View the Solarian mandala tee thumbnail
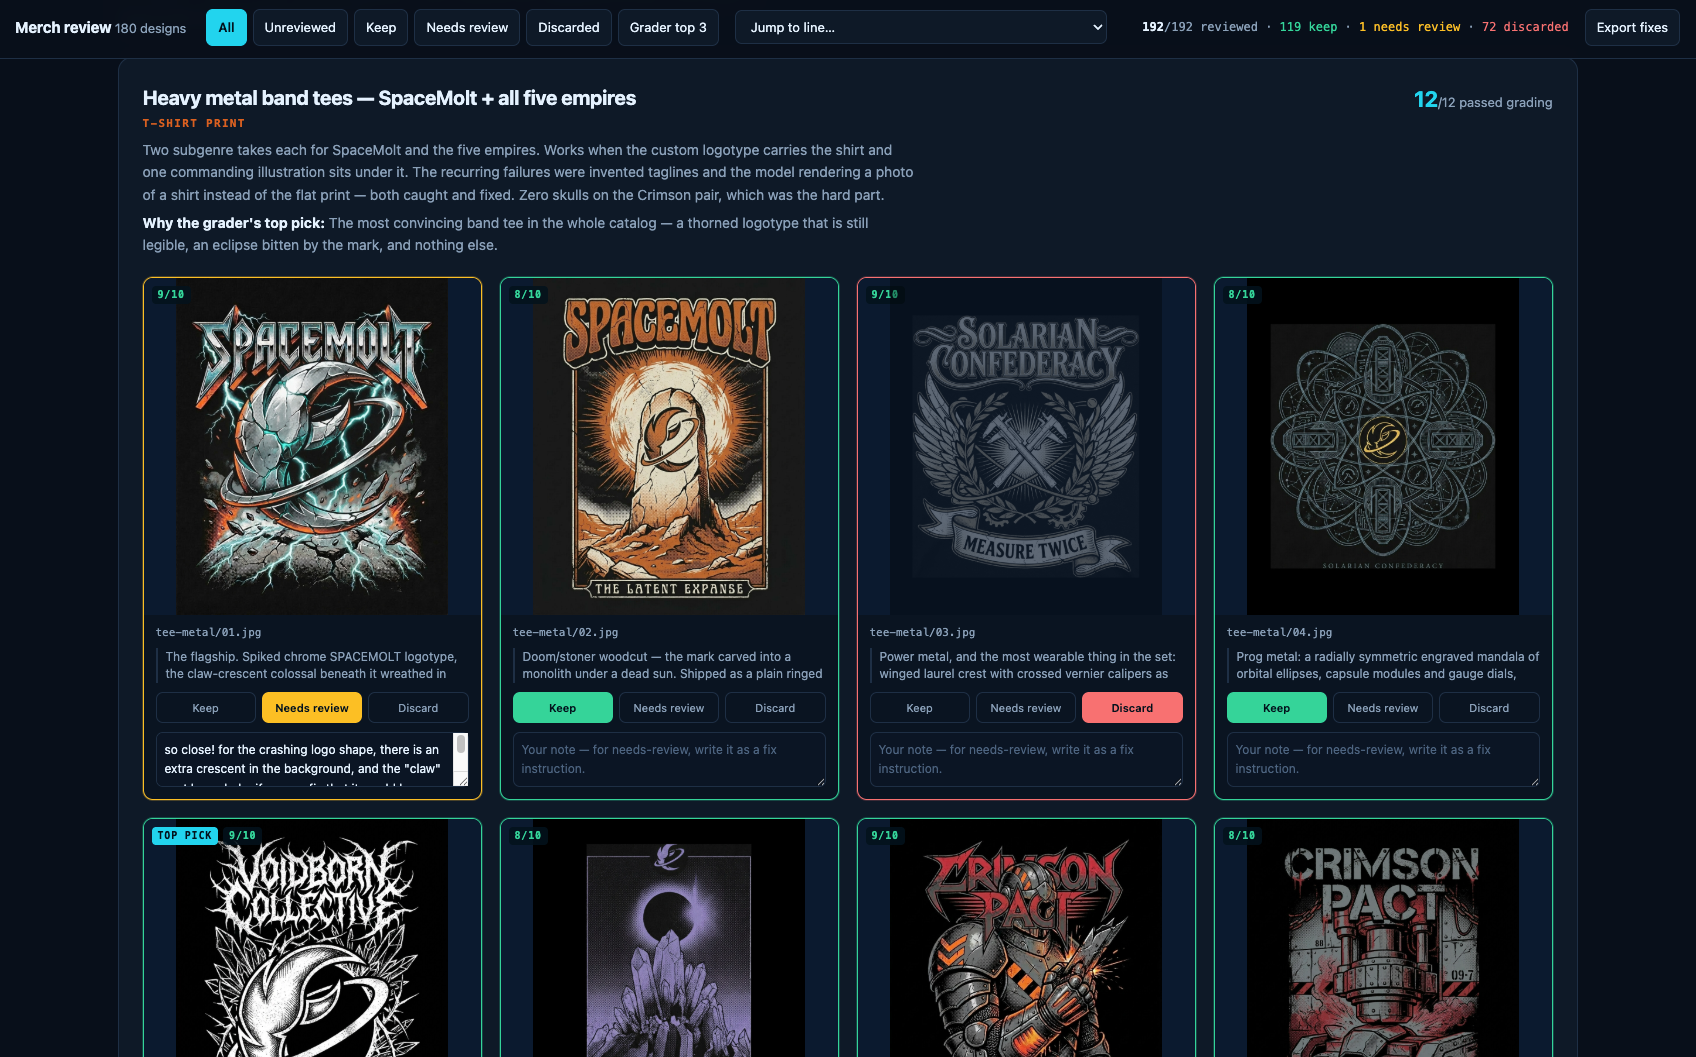The image size is (1696, 1057). pyautogui.click(x=1383, y=446)
